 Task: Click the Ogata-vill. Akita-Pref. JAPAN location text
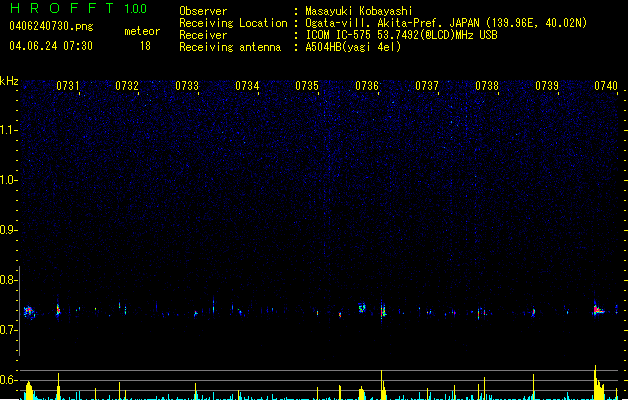point(446,23)
